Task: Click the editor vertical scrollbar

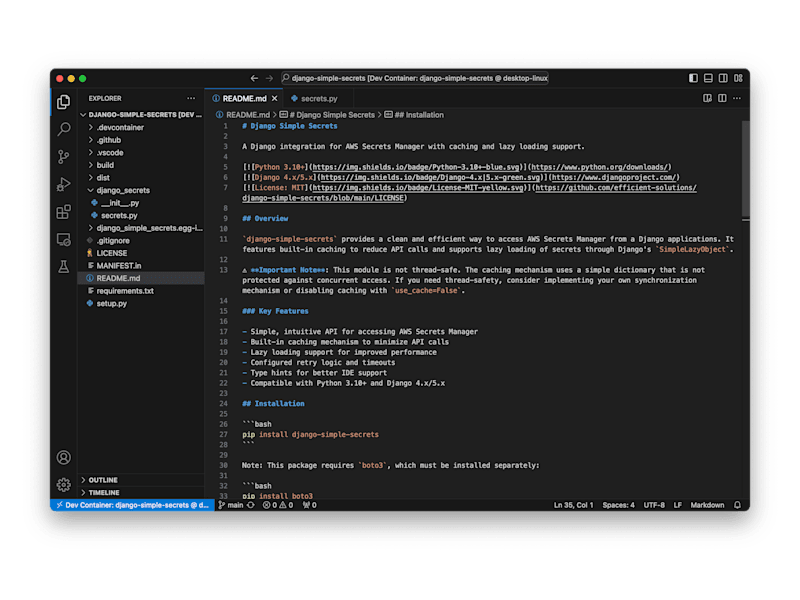Action: coord(745,168)
